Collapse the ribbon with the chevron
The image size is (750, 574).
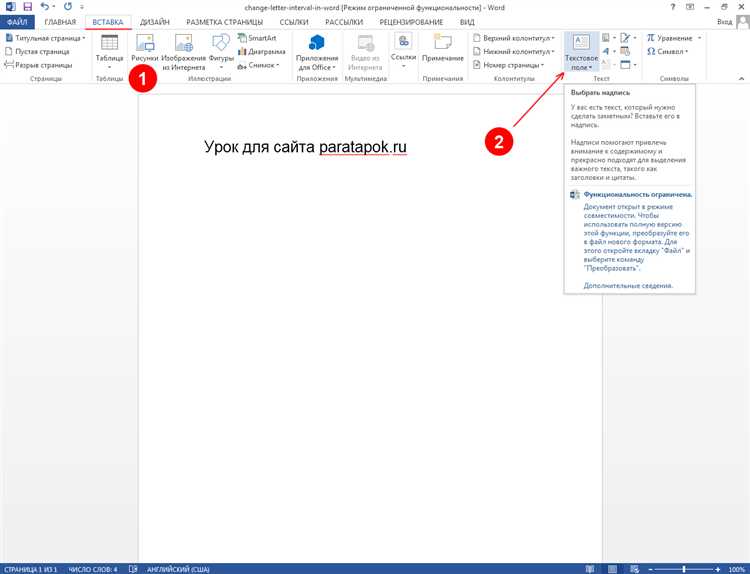point(741,78)
